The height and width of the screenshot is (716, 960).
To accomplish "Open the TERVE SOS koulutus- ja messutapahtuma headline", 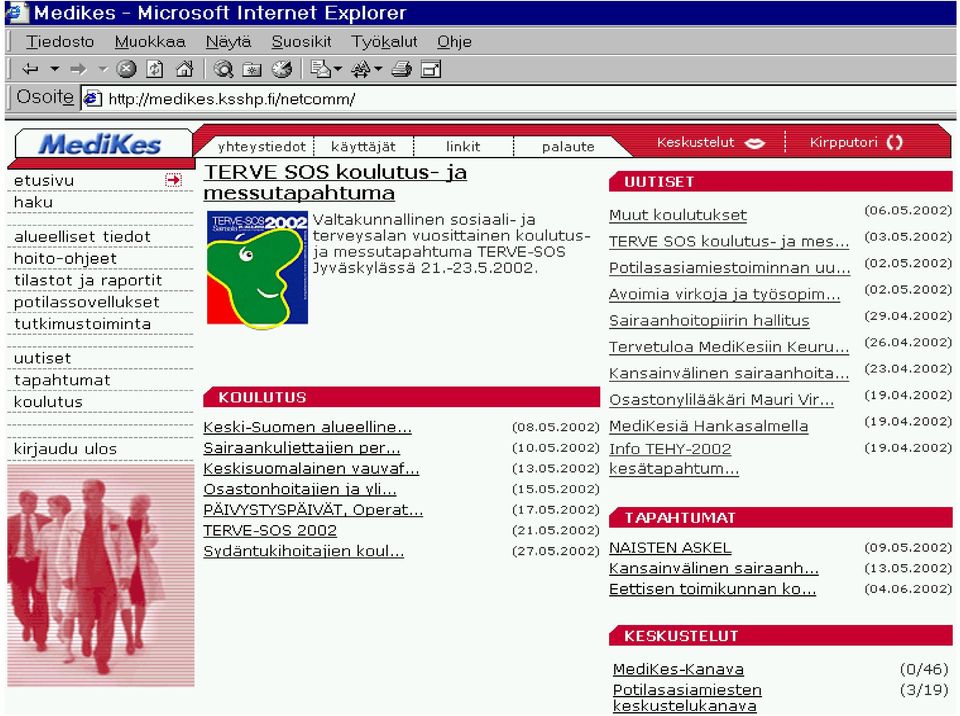I will (x=335, y=183).
